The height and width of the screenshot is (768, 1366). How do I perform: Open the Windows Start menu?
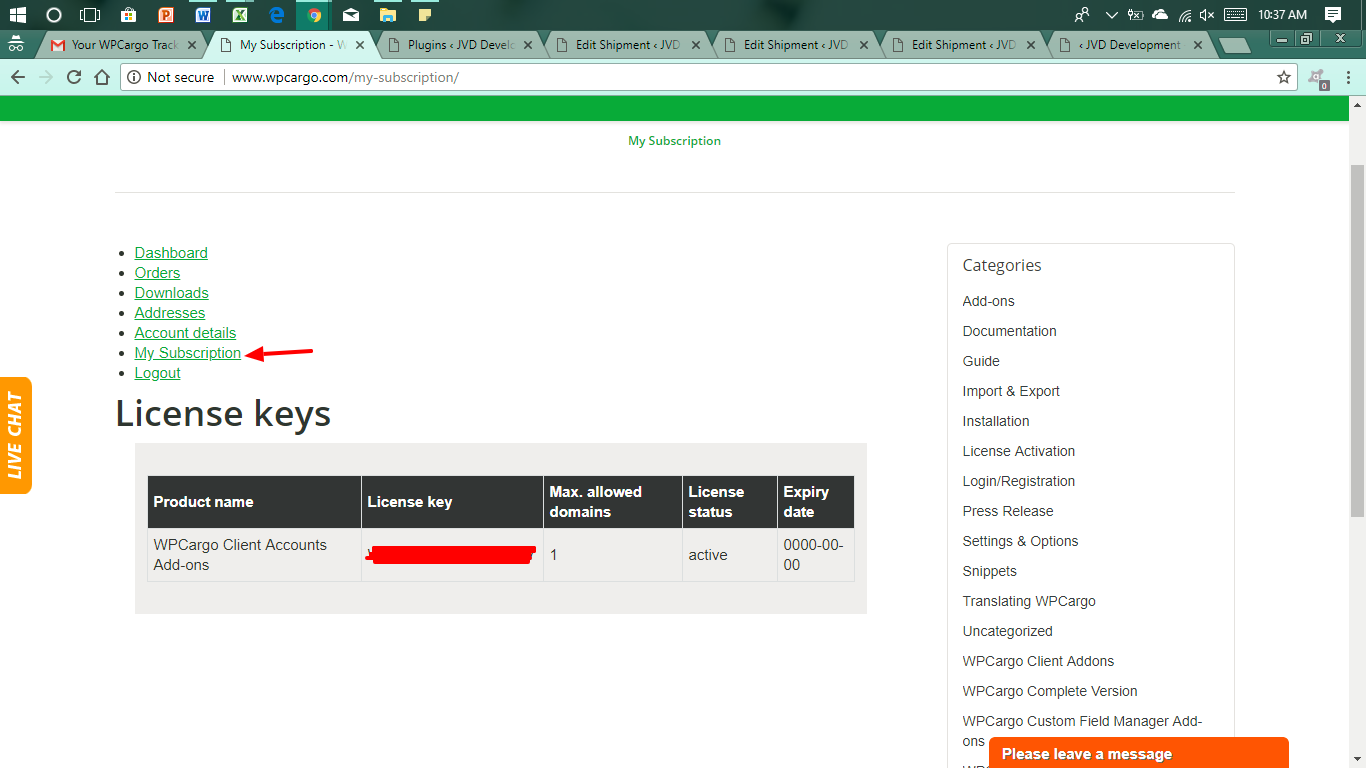tap(17, 15)
